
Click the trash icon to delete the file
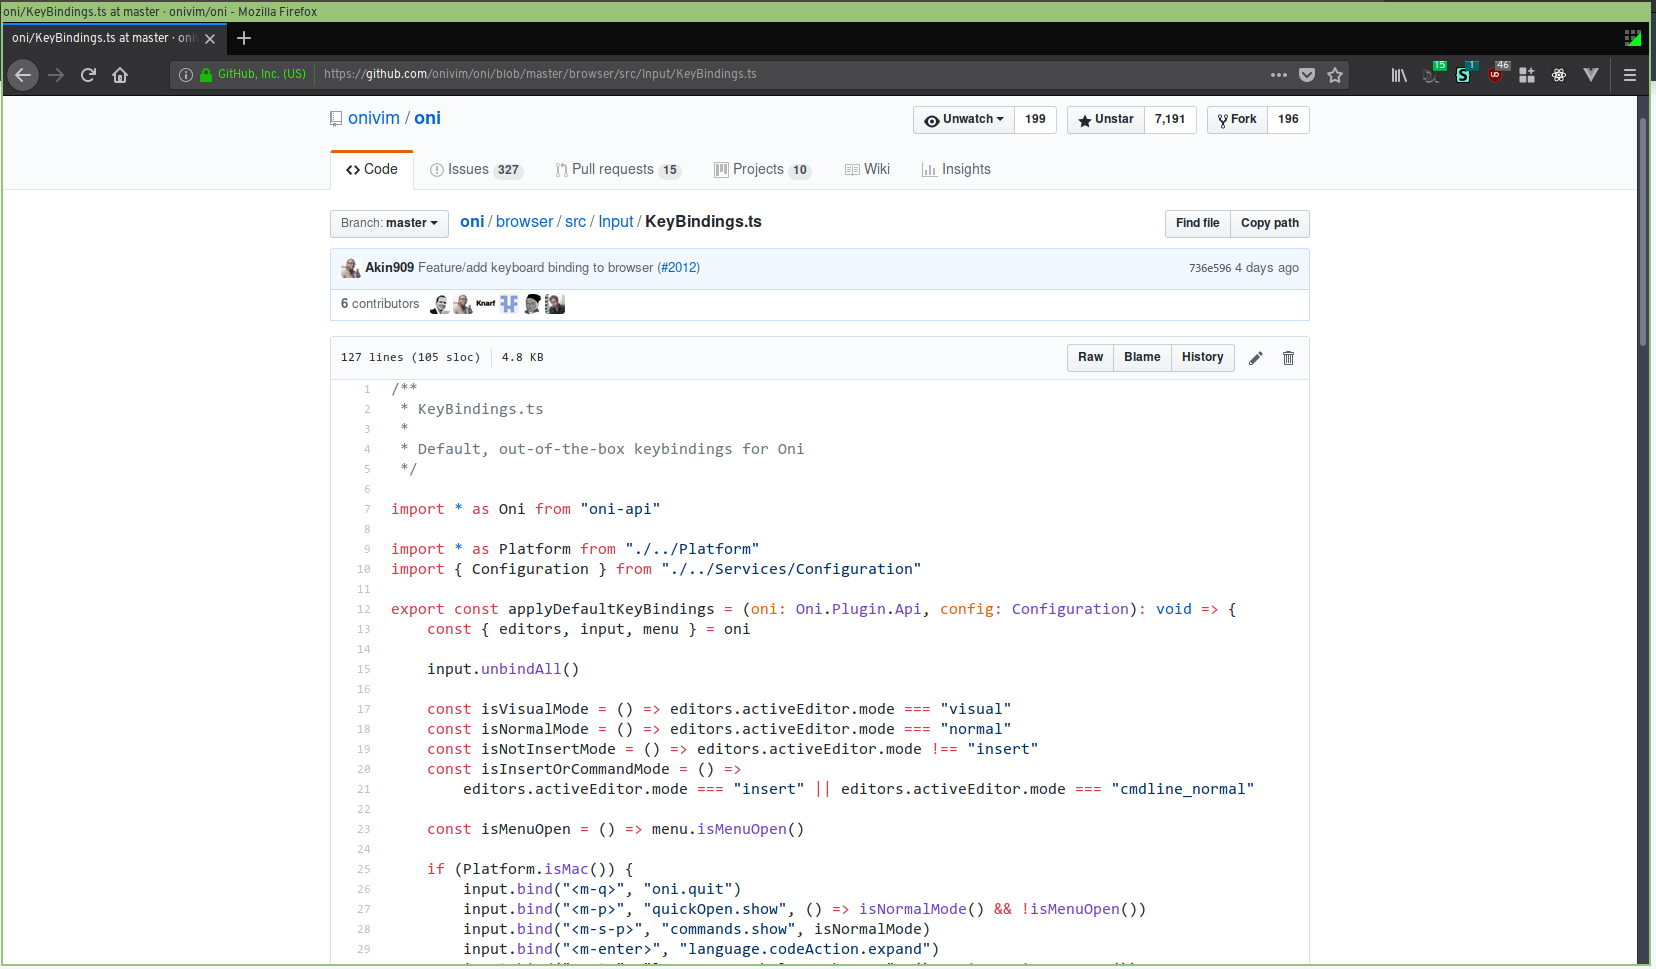point(1288,357)
